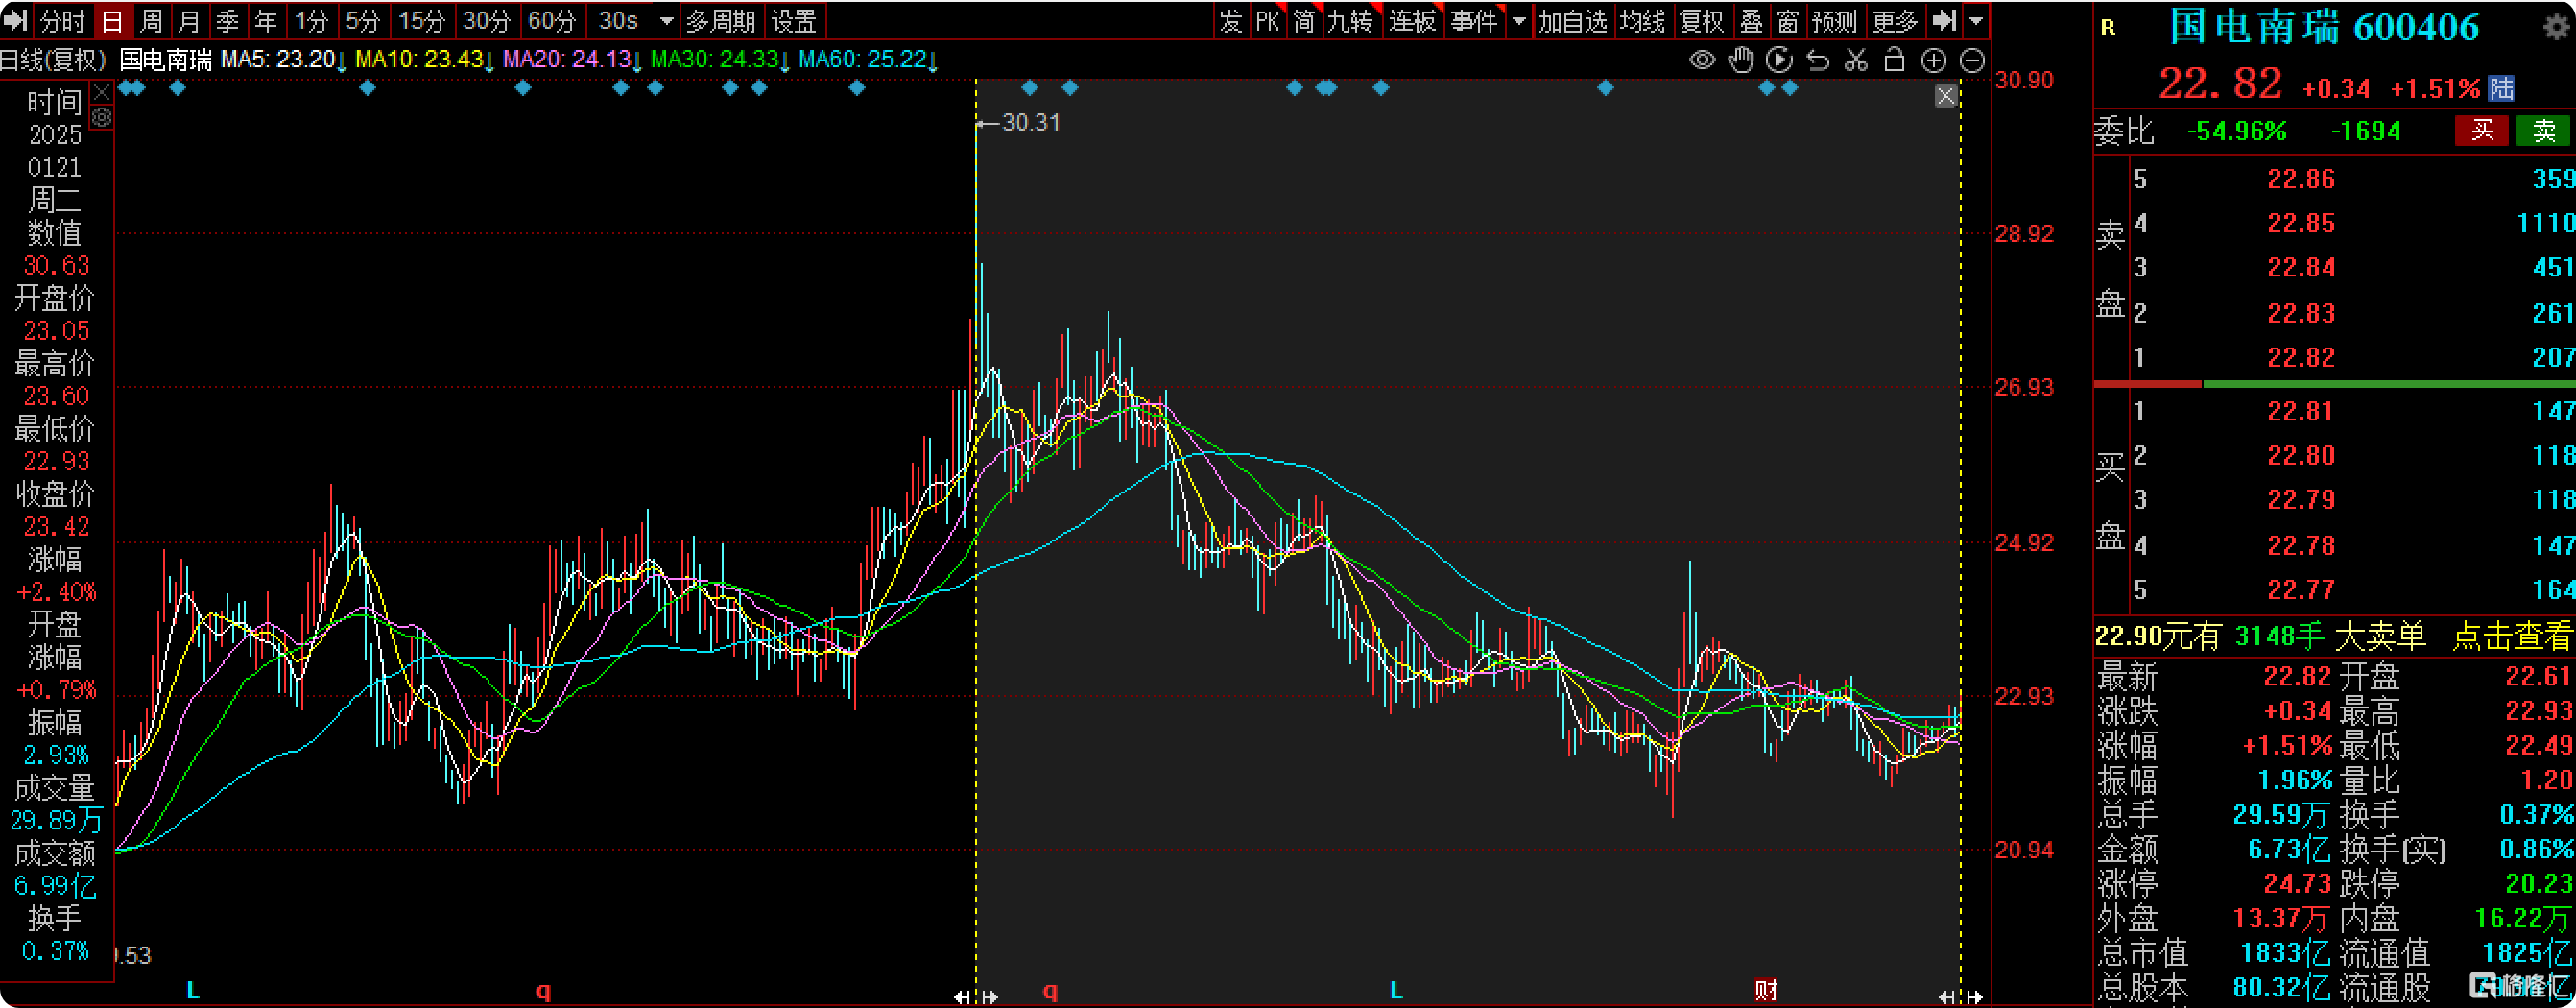The image size is (2576, 1008).
Task: Open the 发 toolbar button
Action: 1231,21
